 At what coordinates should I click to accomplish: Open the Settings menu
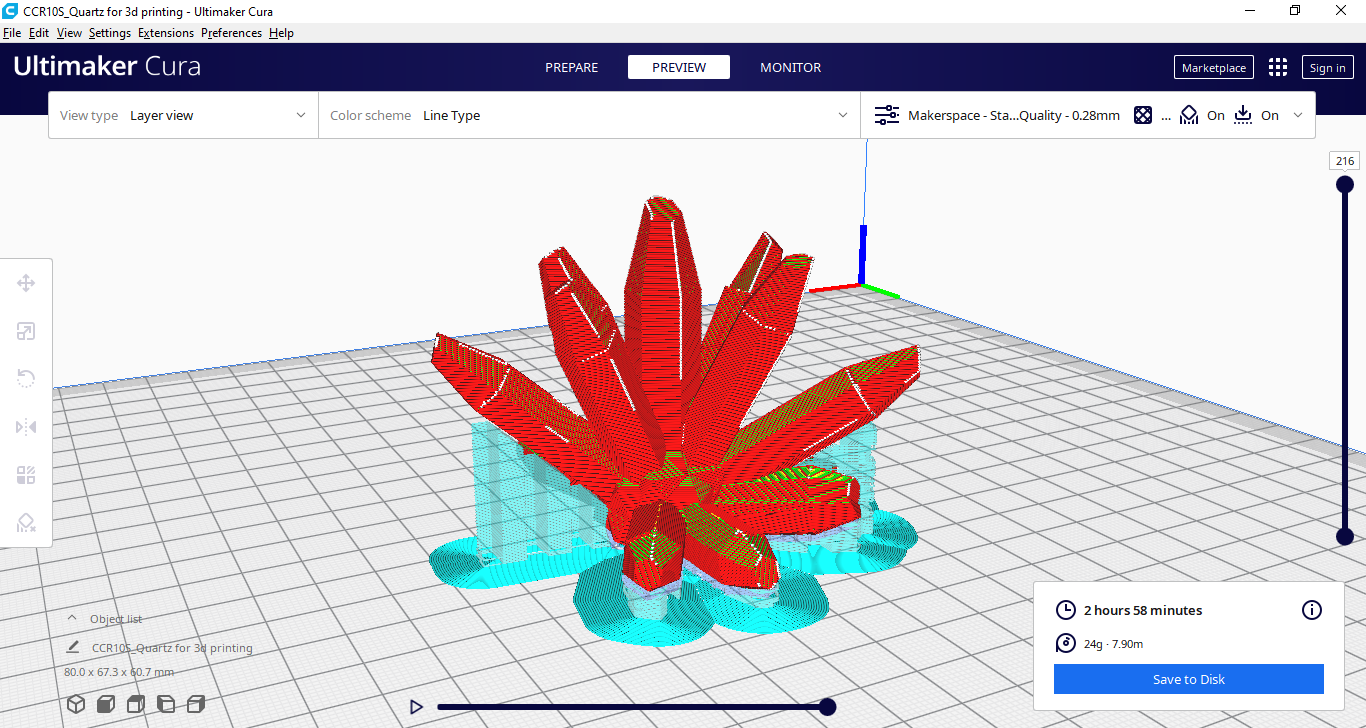click(110, 33)
